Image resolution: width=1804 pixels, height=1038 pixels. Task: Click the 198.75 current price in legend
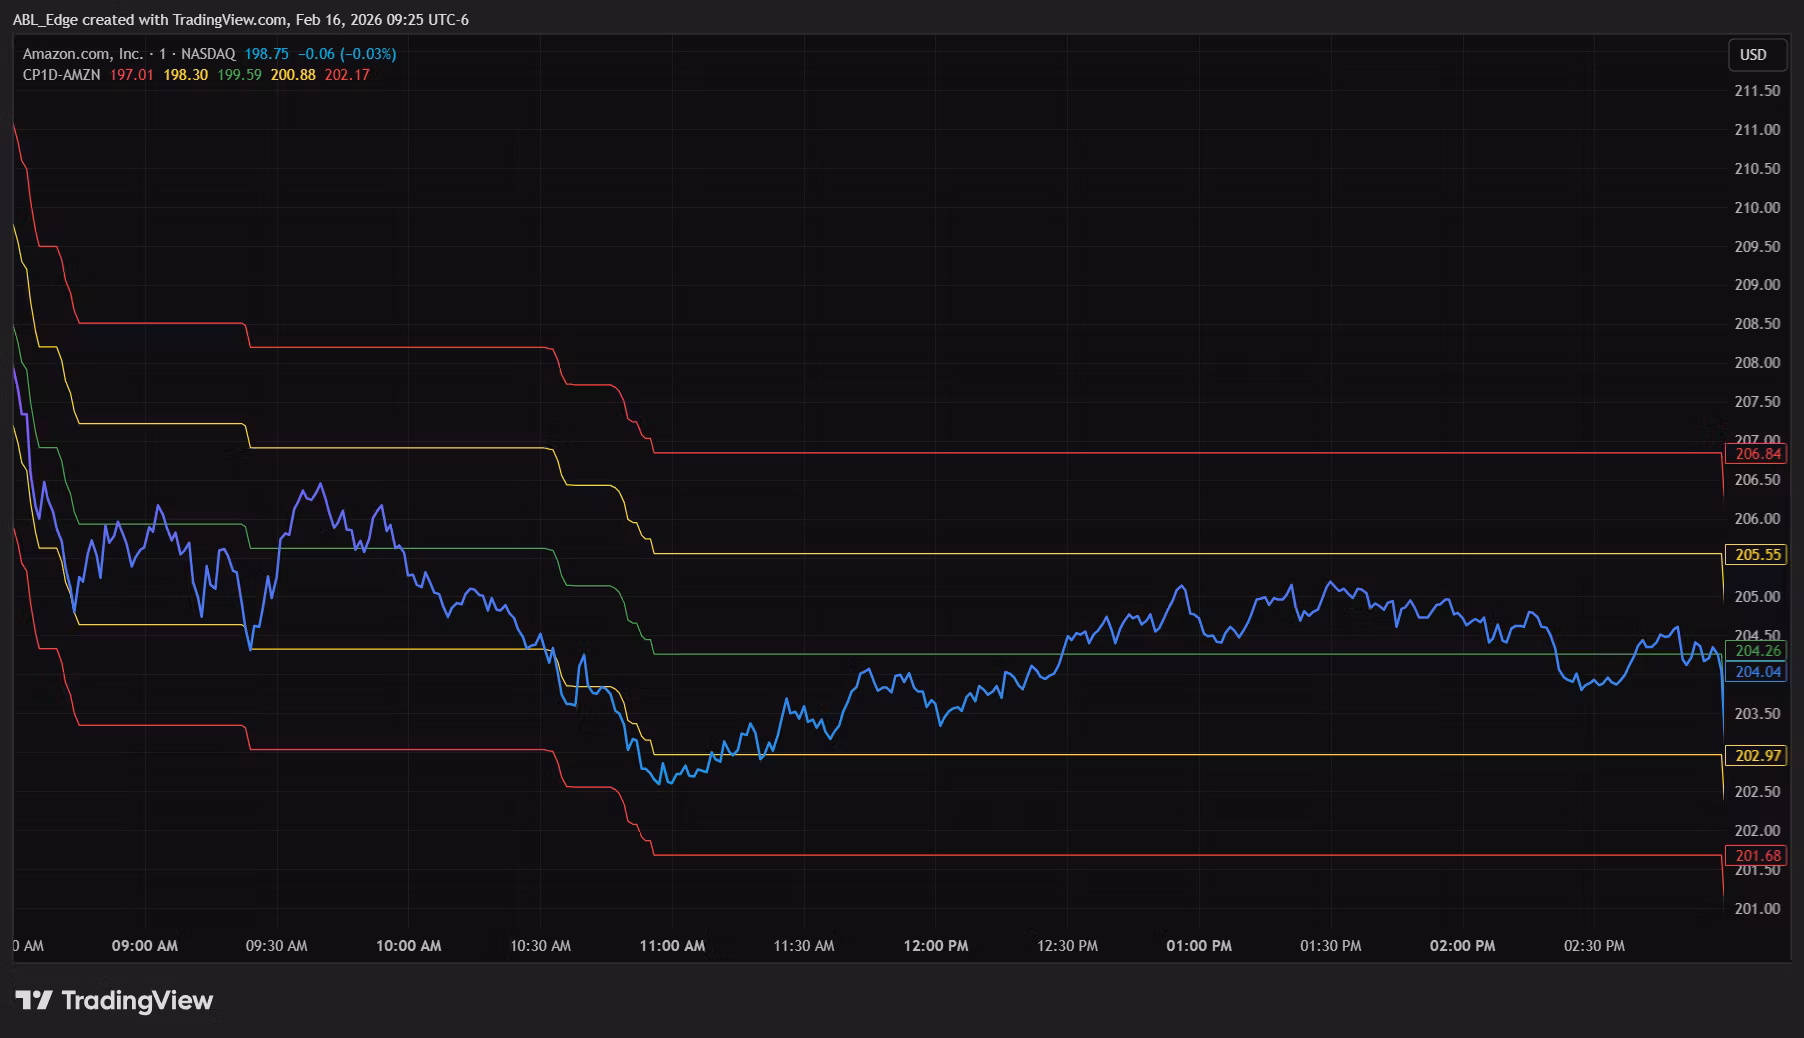(x=266, y=54)
